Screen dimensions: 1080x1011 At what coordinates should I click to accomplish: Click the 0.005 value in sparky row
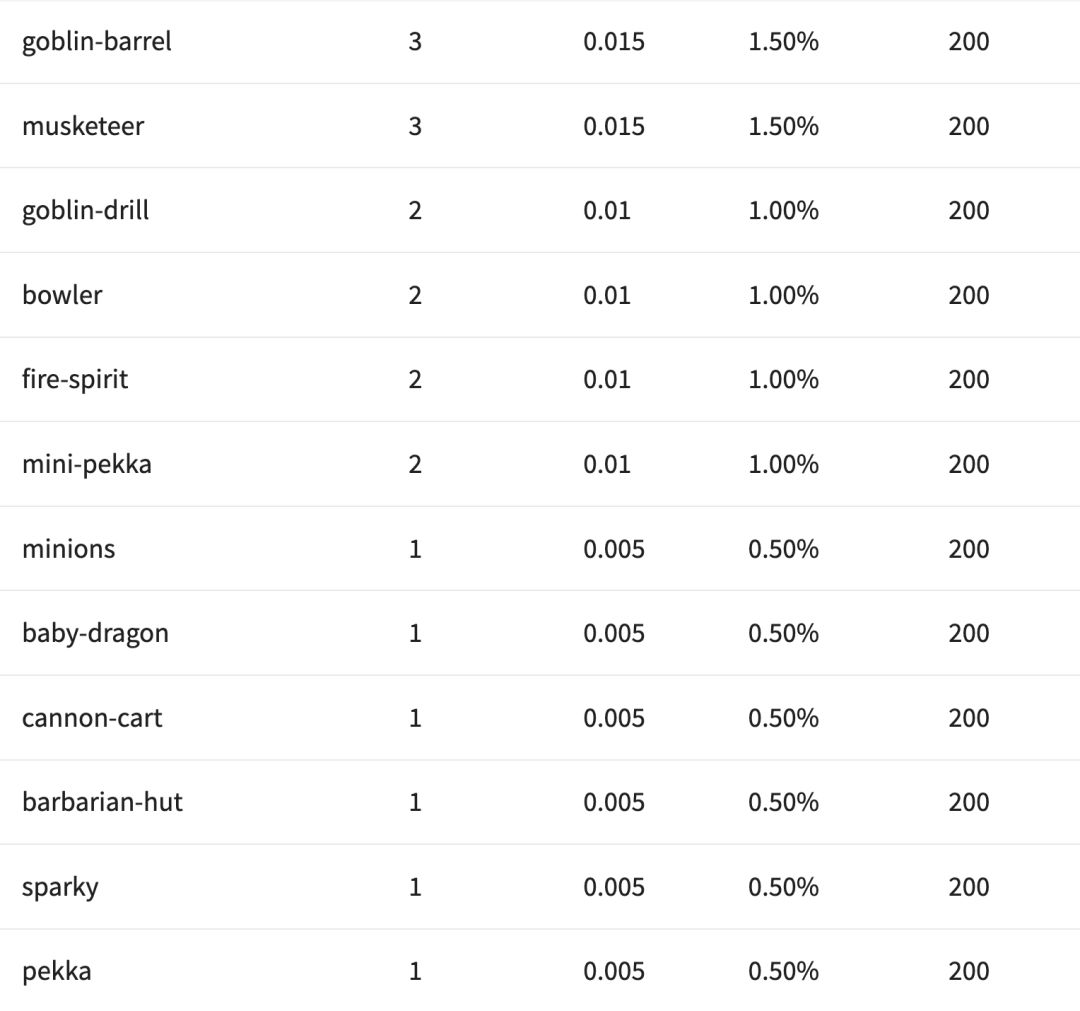[614, 887]
